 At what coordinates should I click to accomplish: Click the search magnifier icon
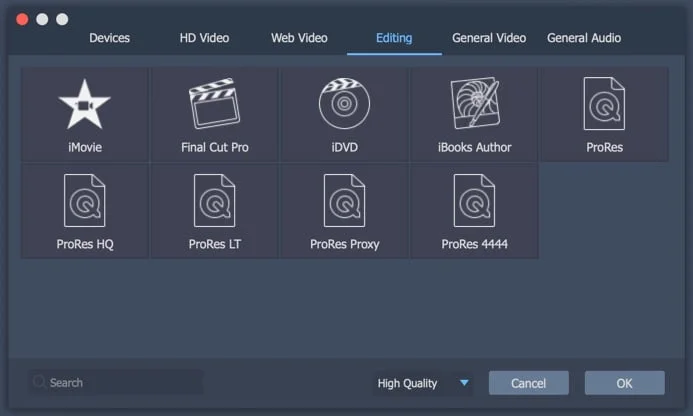click(39, 382)
